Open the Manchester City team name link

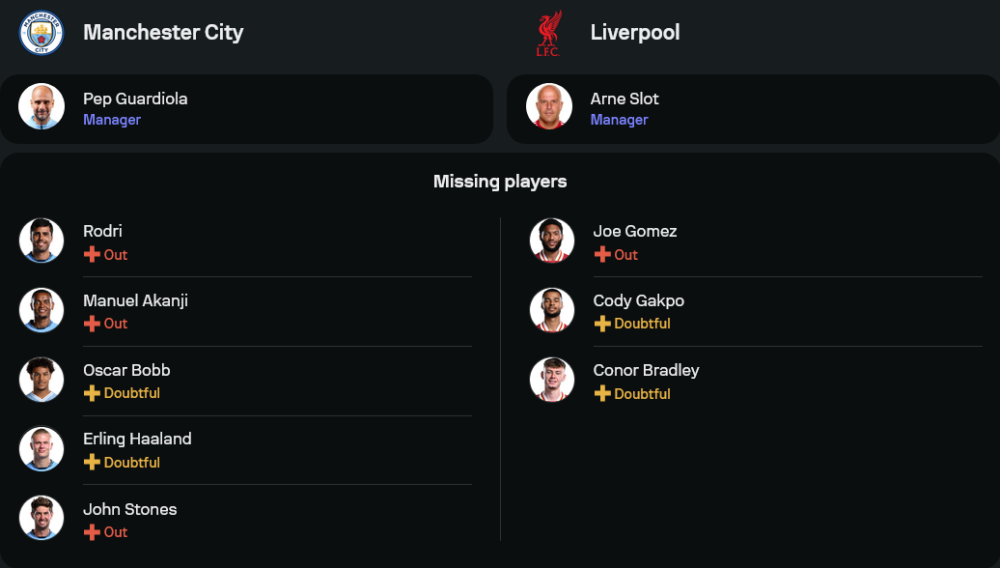point(163,32)
